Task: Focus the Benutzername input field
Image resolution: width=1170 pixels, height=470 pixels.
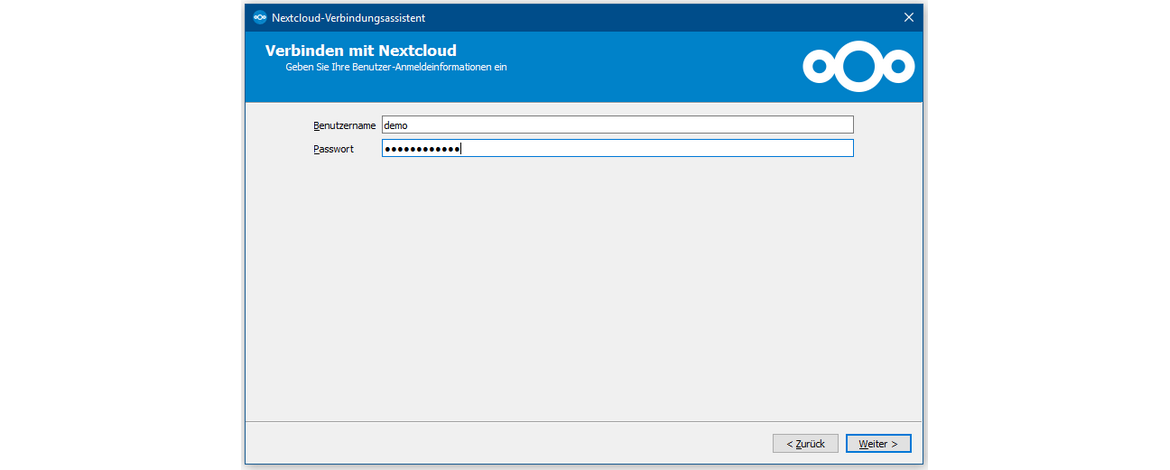Action: (x=617, y=125)
